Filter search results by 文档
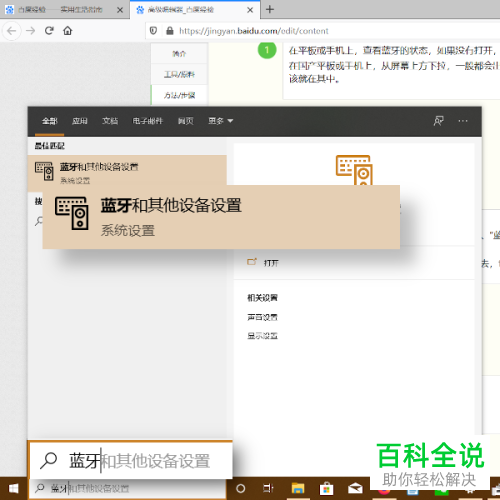500x500 pixels. click(x=110, y=121)
